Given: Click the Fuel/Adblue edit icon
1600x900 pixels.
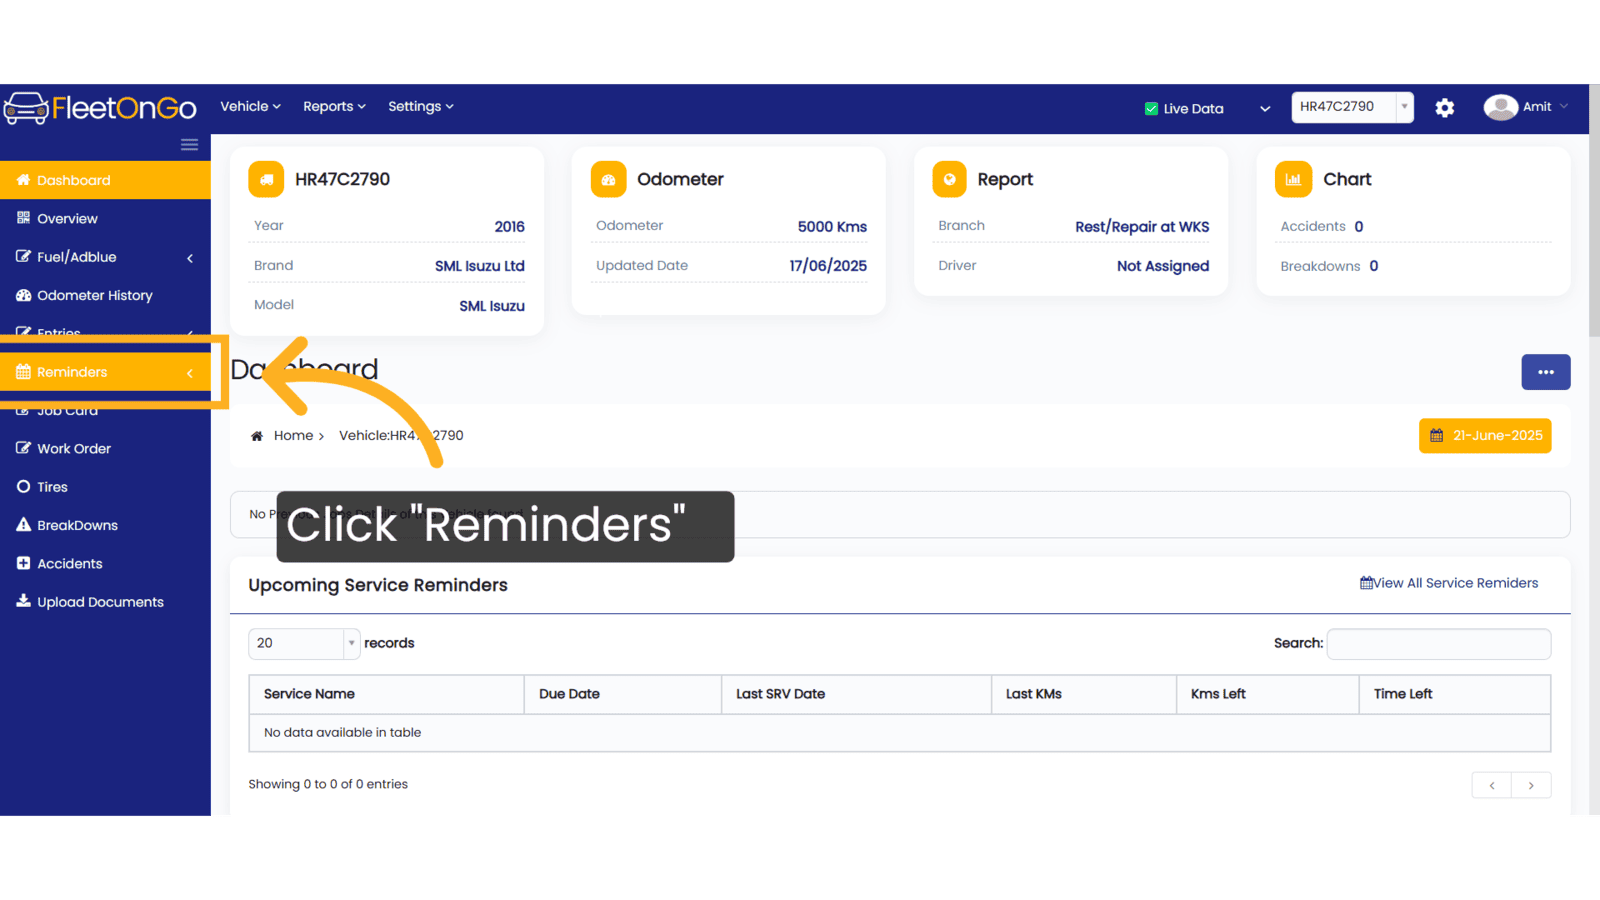Looking at the screenshot, I should 23,256.
